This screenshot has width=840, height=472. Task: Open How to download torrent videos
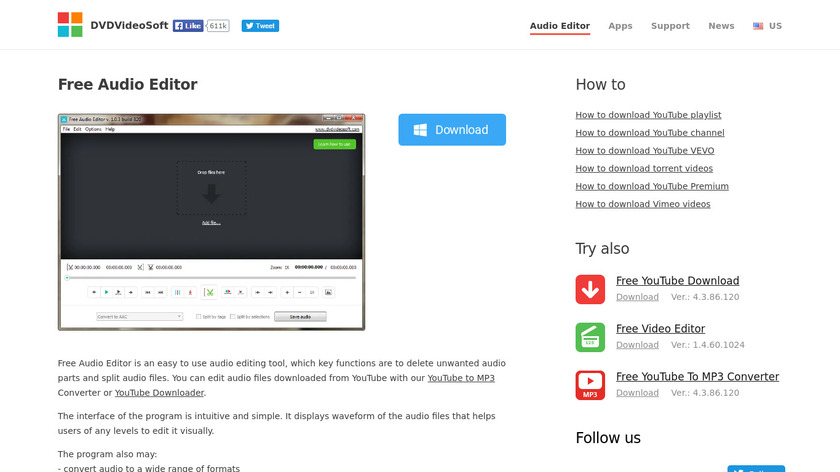coord(644,168)
